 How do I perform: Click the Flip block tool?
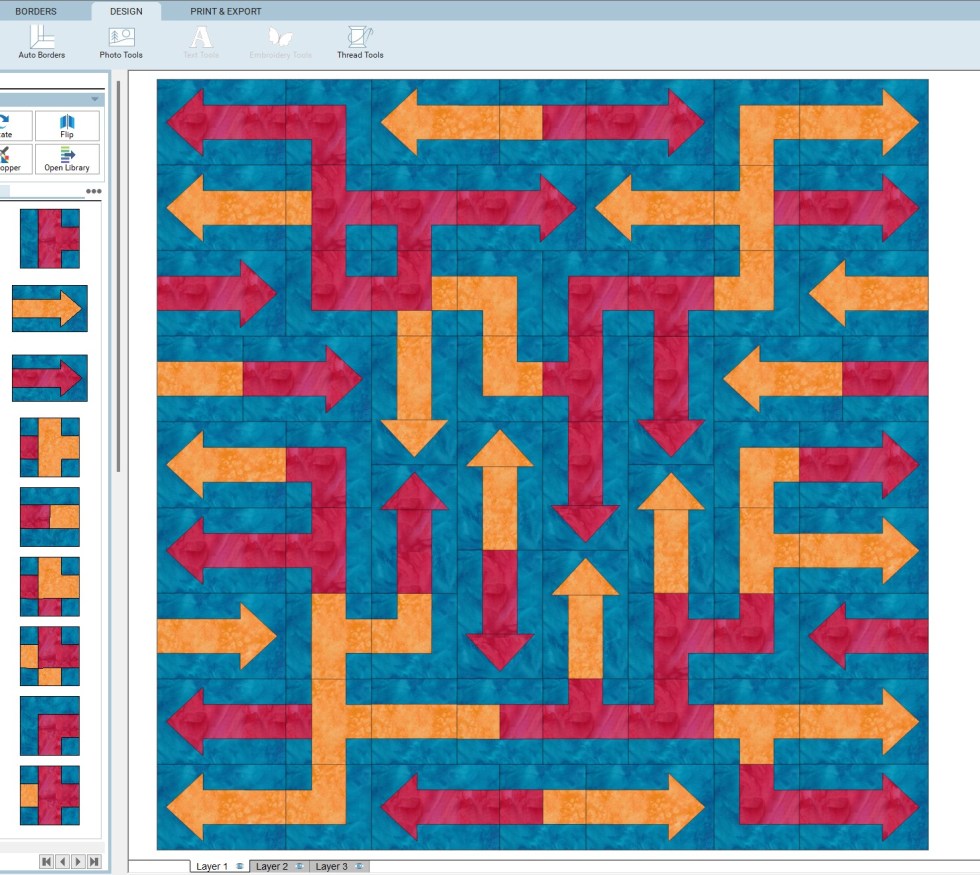pos(67,126)
